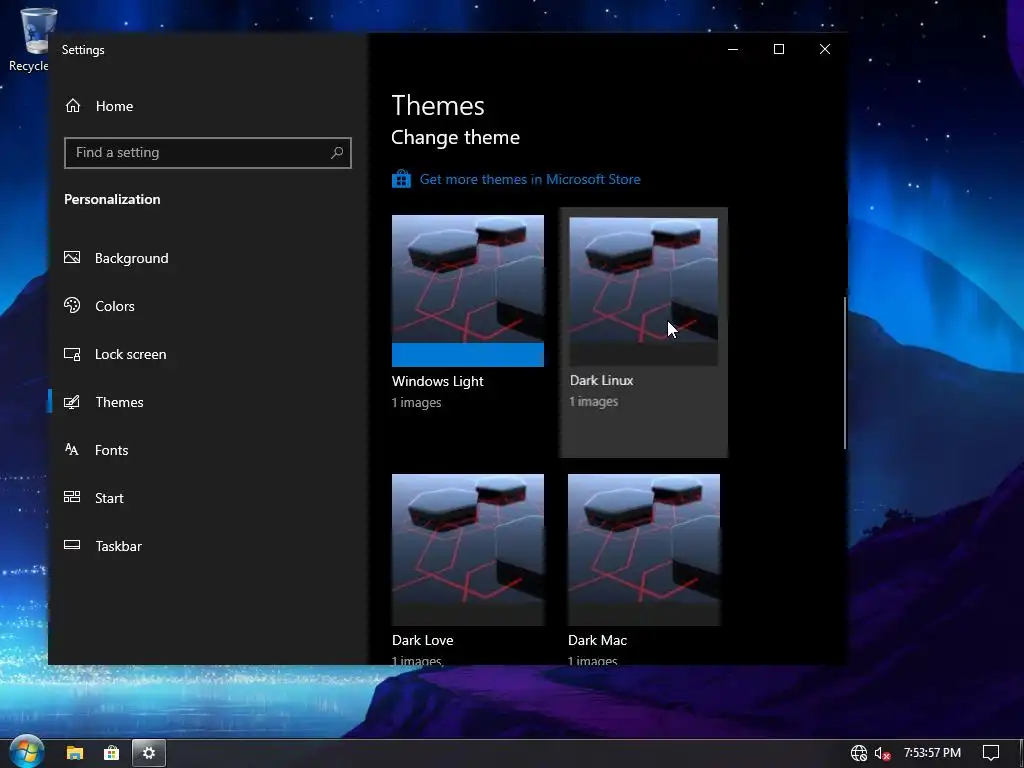Open the Background settings page
This screenshot has width=1024, height=768.
click(132, 258)
